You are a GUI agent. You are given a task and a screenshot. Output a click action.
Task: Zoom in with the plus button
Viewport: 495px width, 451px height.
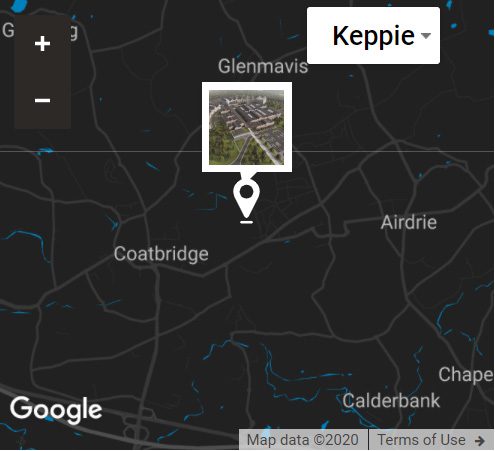click(x=42, y=44)
